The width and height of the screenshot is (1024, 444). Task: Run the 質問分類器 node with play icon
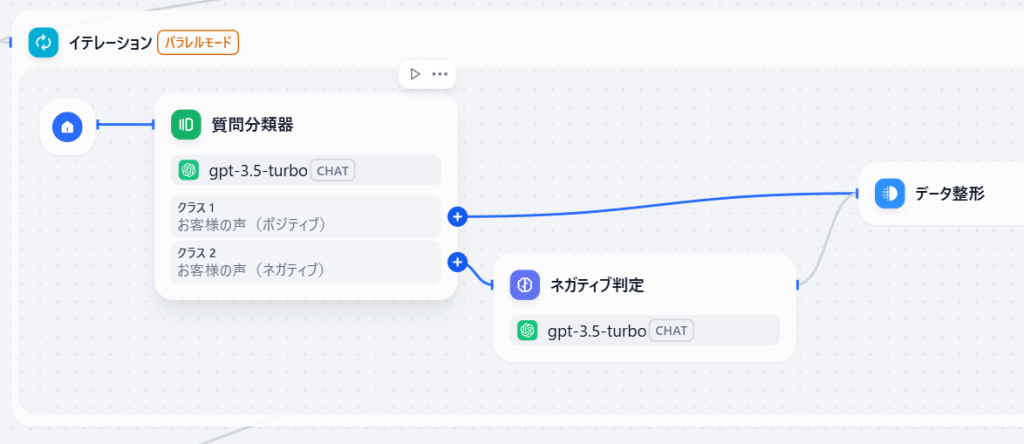[x=414, y=74]
